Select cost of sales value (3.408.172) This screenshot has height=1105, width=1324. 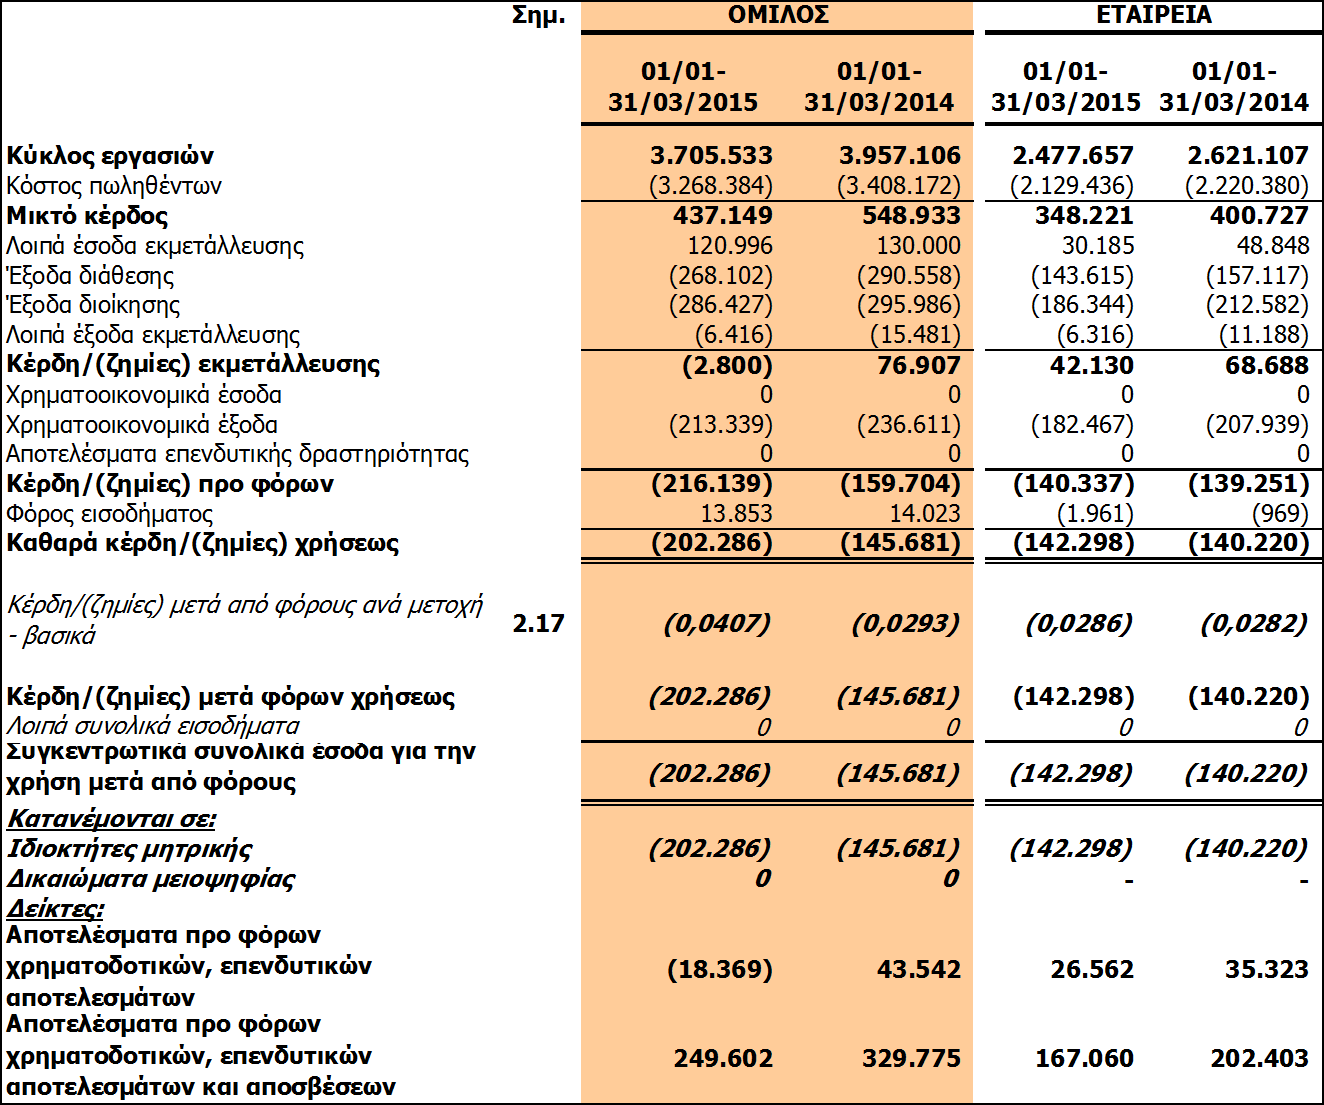pyautogui.click(x=899, y=186)
